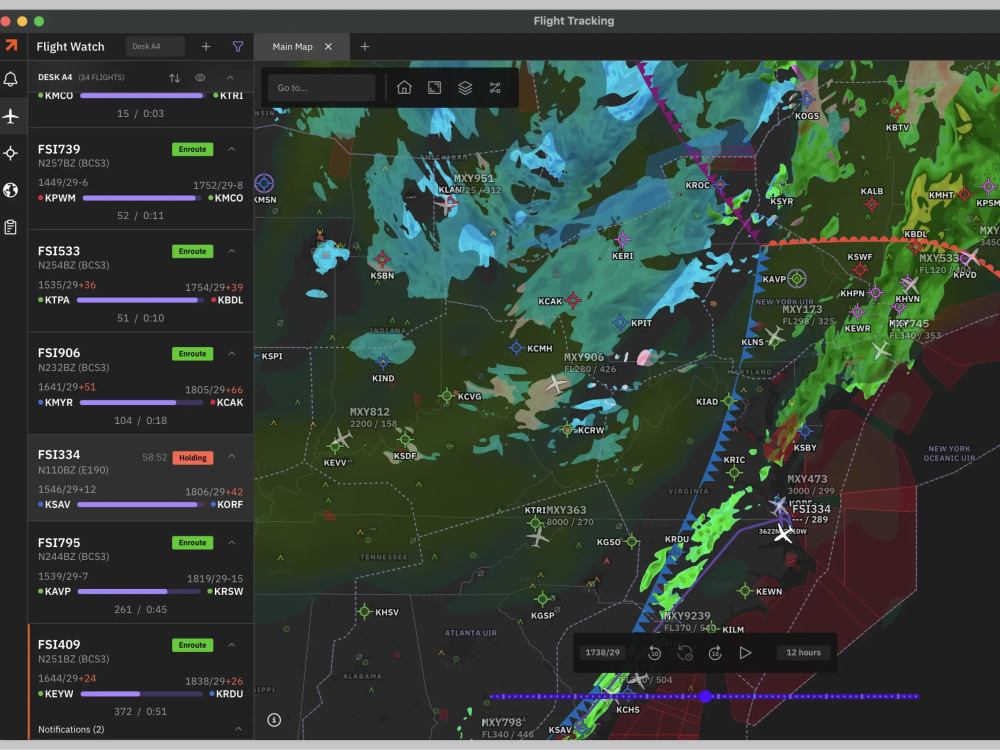Toggle fullscreen map icon
The width and height of the screenshot is (1000, 750).
[434, 88]
